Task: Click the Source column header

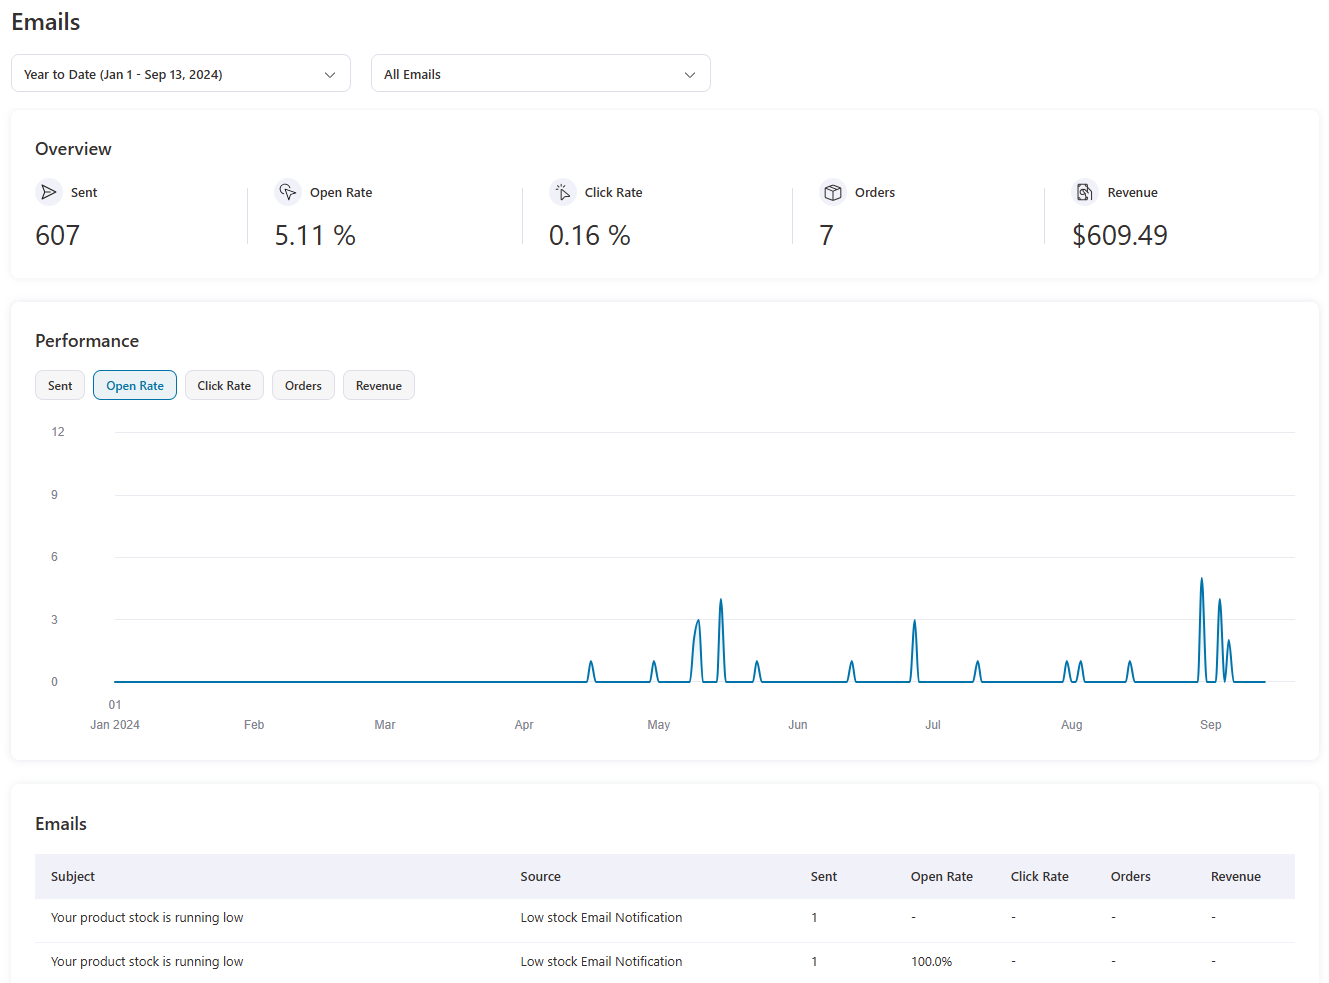Action: tap(541, 877)
